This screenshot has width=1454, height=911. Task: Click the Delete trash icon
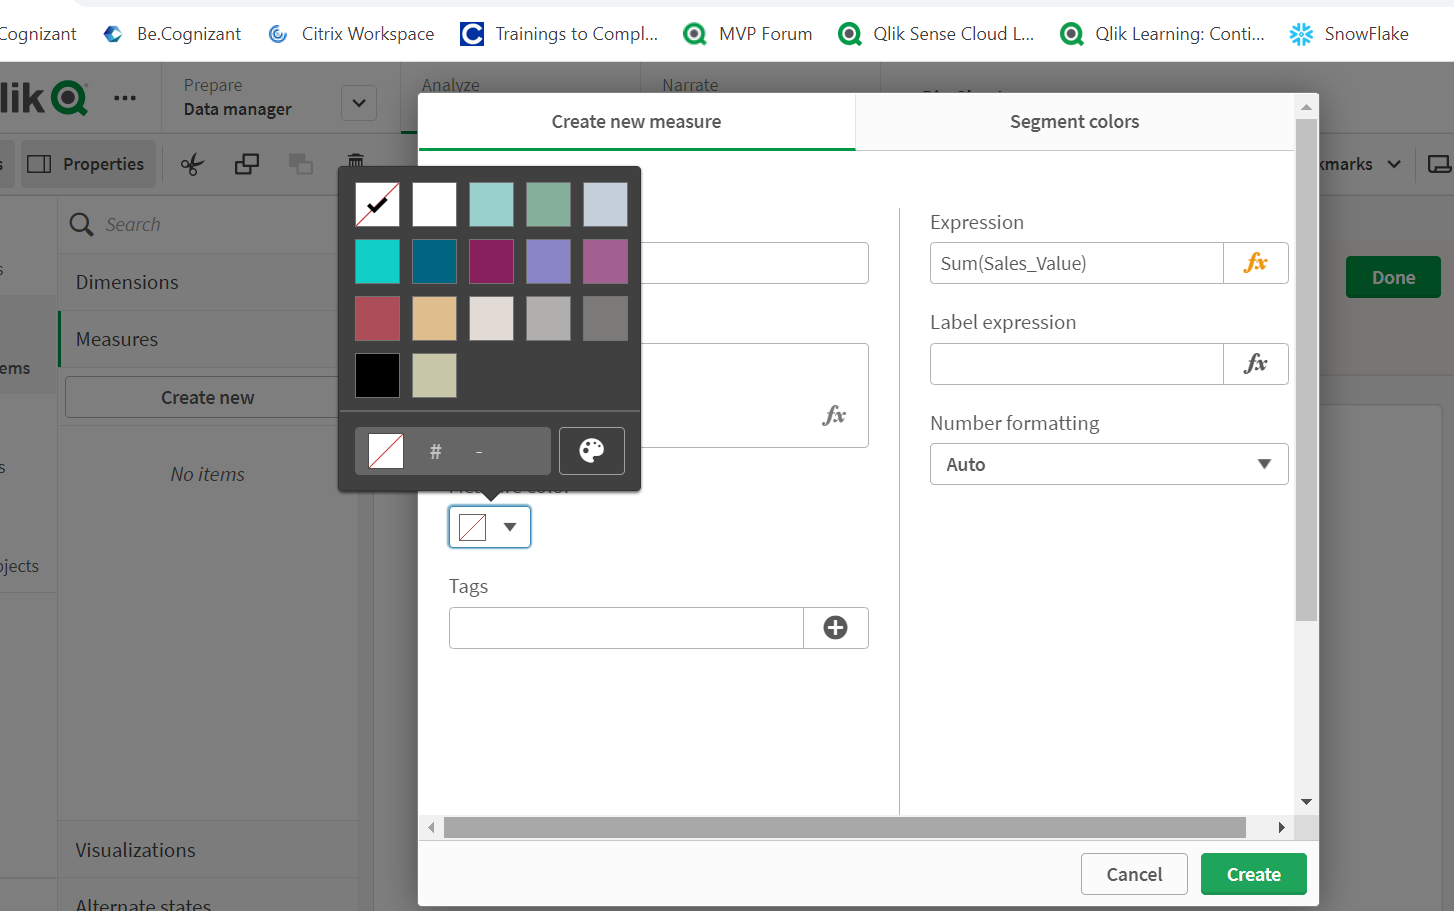[355, 163]
